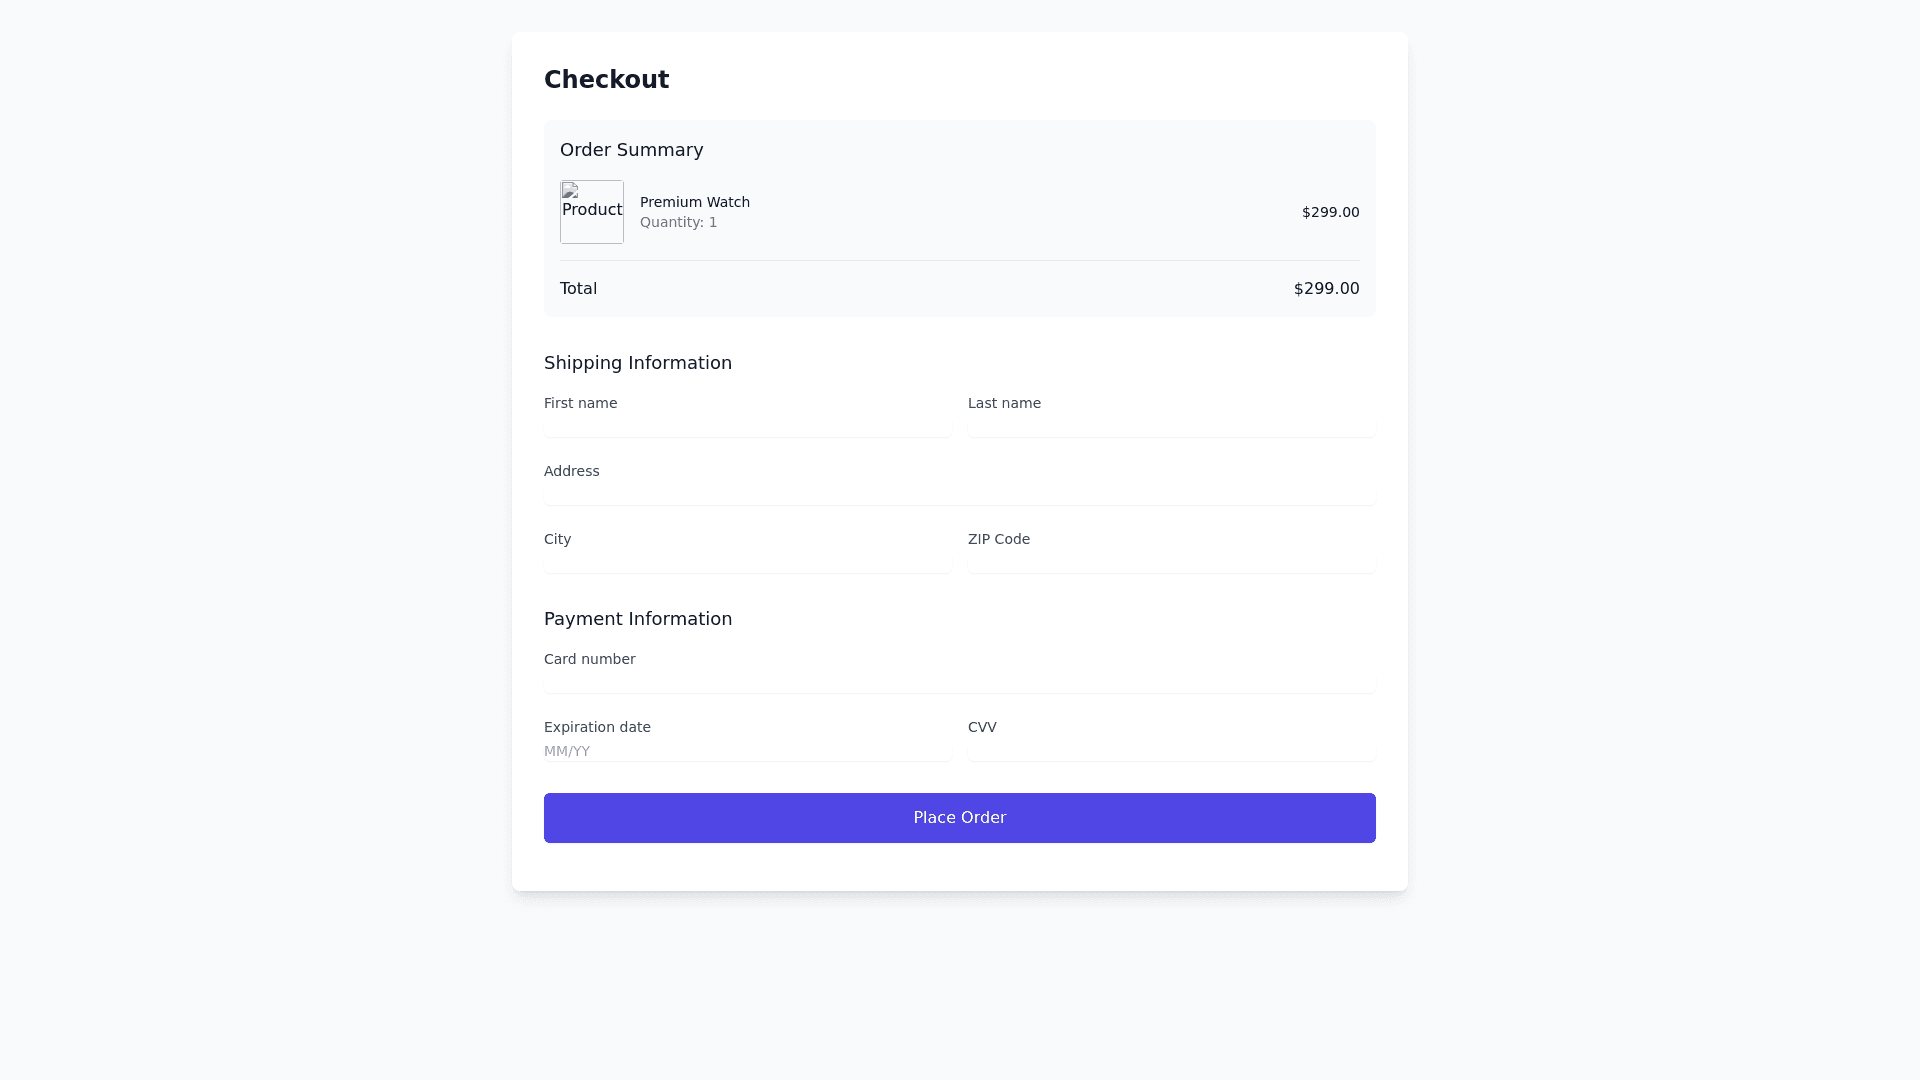Click the Order Summary heading
The height and width of the screenshot is (1080, 1920).
pyautogui.click(x=631, y=150)
